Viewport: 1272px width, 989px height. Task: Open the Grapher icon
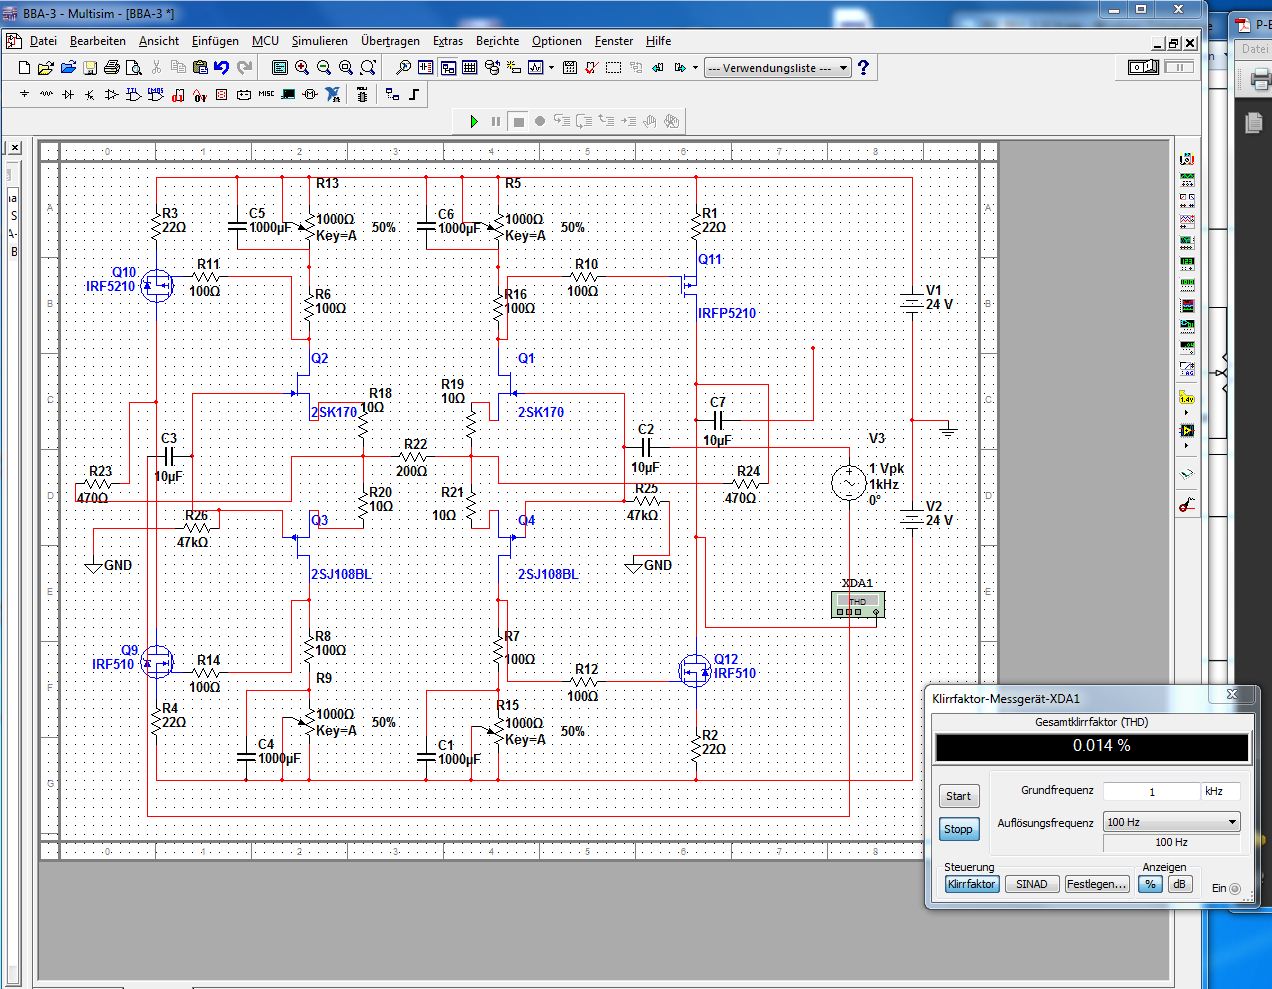[535, 68]
